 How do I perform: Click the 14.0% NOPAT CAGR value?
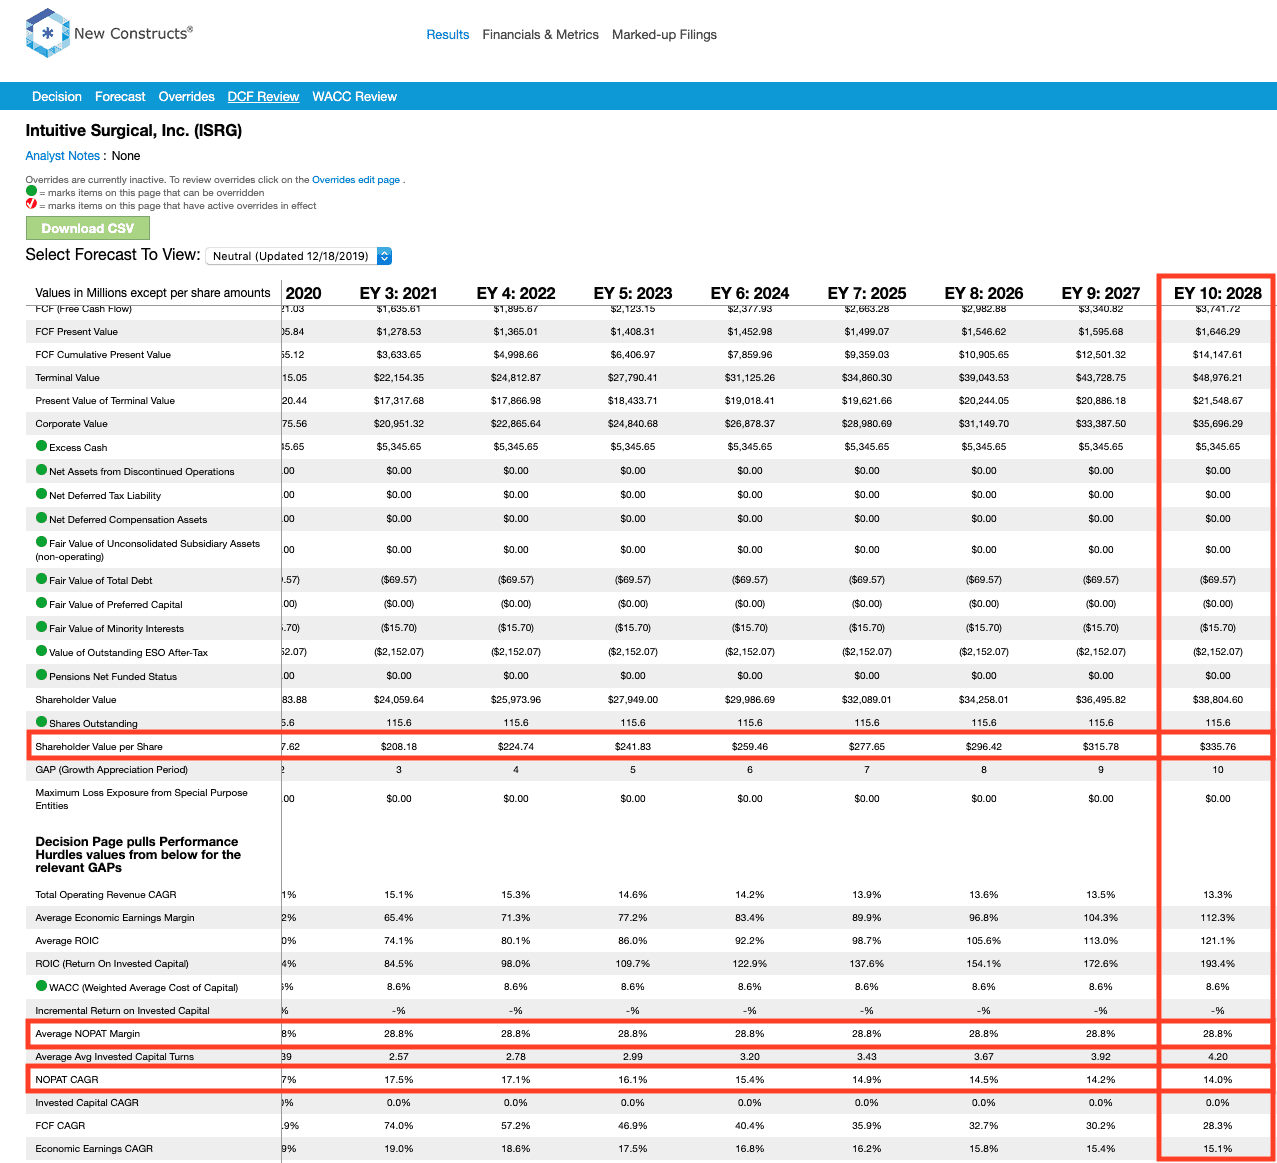point(1218,1079)
